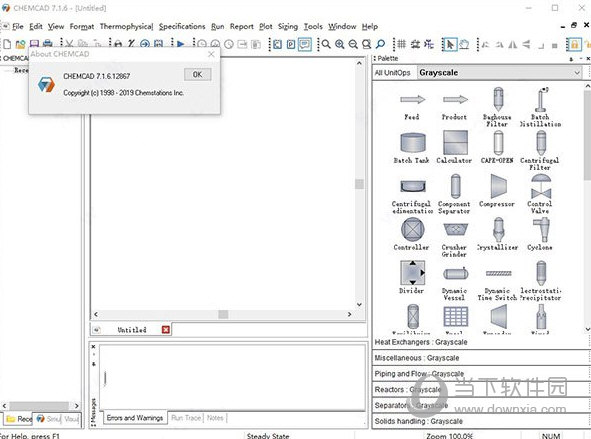Expand Miscellaneous : Grayscale palette group

tap(481, 358)
